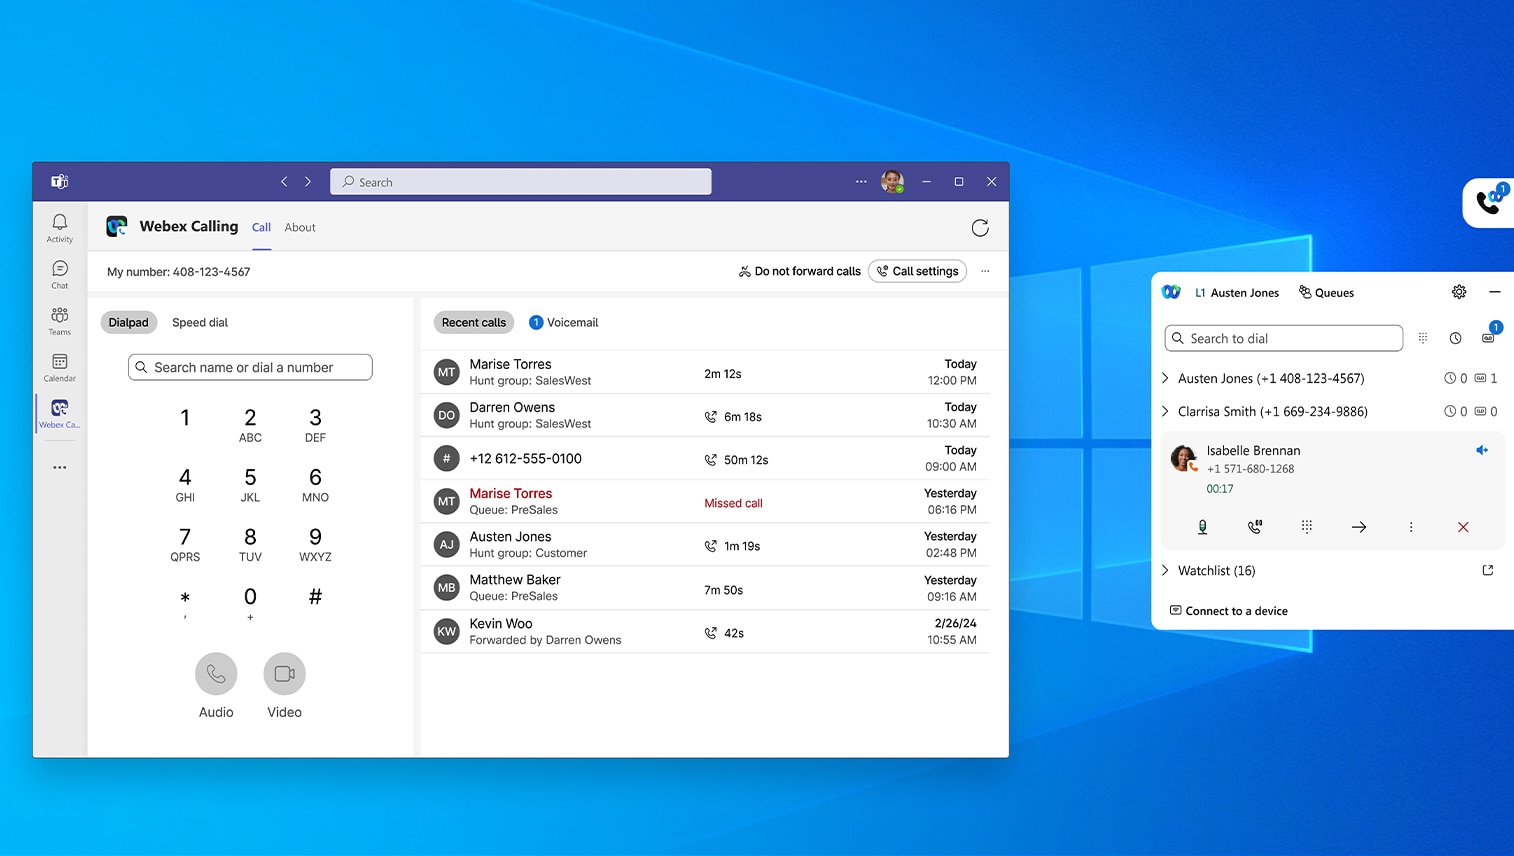Open L1 Austen Jones line selector
The width and height of the screenshot is (1514, 856).
click(x=1237, y=293)
